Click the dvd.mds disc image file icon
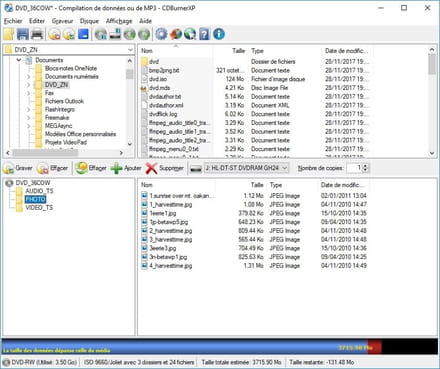The width and height of the screenshot is (440, 369). coord(144,88)
